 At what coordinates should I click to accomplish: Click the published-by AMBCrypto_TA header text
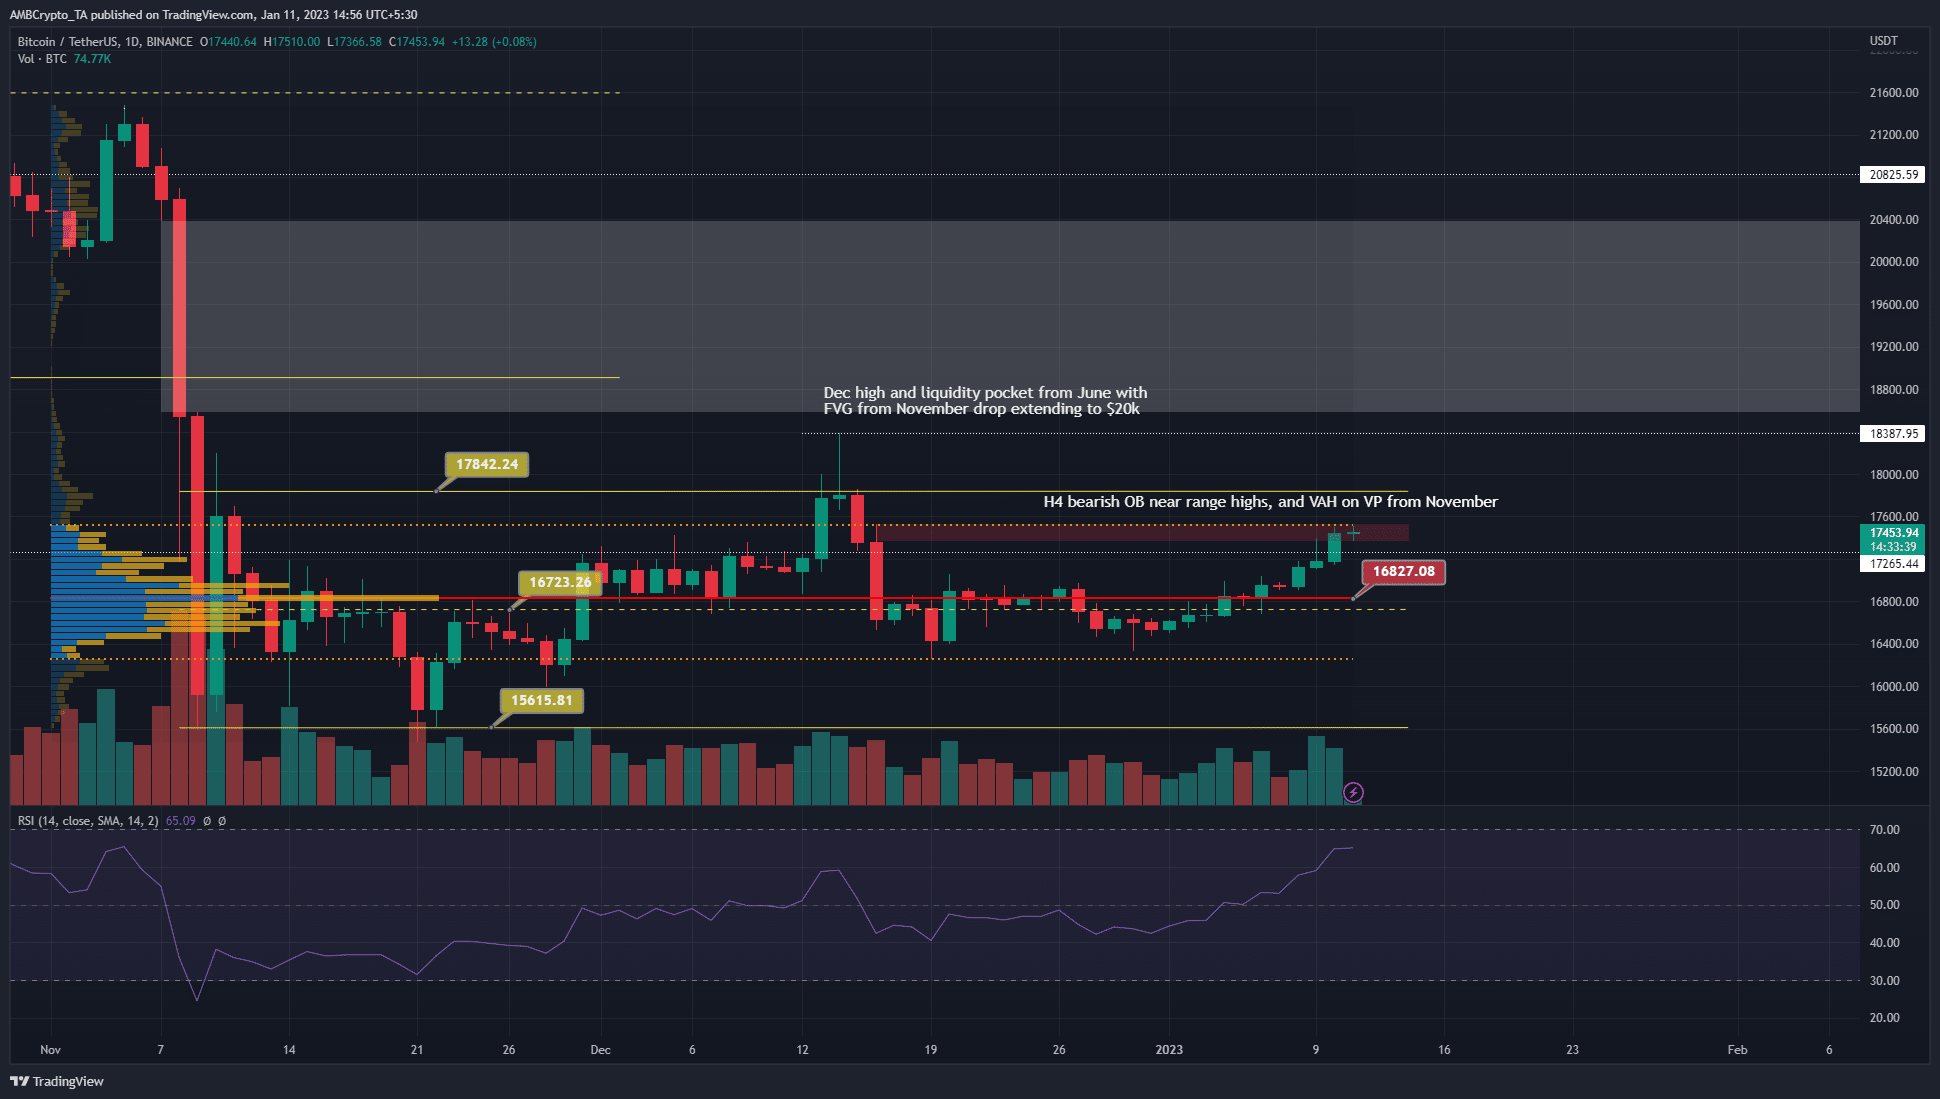(x=213, y=15)
